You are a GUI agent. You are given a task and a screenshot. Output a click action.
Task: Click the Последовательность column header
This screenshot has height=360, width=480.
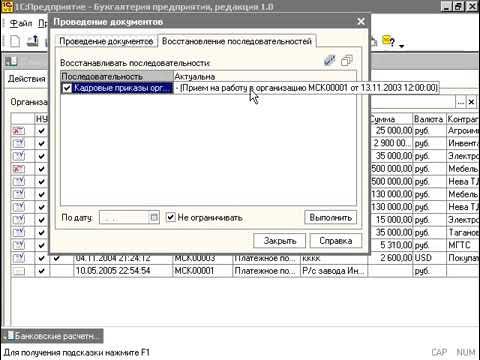[117, 76]
